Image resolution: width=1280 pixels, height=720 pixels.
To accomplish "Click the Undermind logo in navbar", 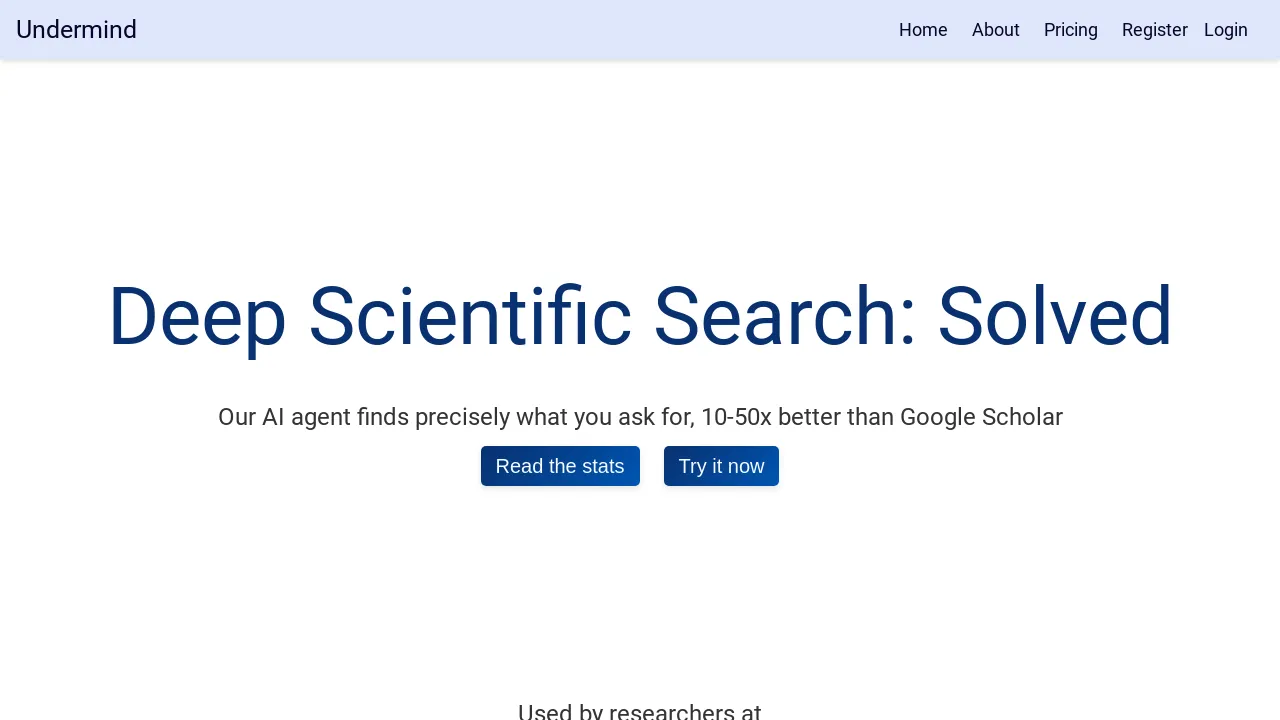I will coord(76,30).
